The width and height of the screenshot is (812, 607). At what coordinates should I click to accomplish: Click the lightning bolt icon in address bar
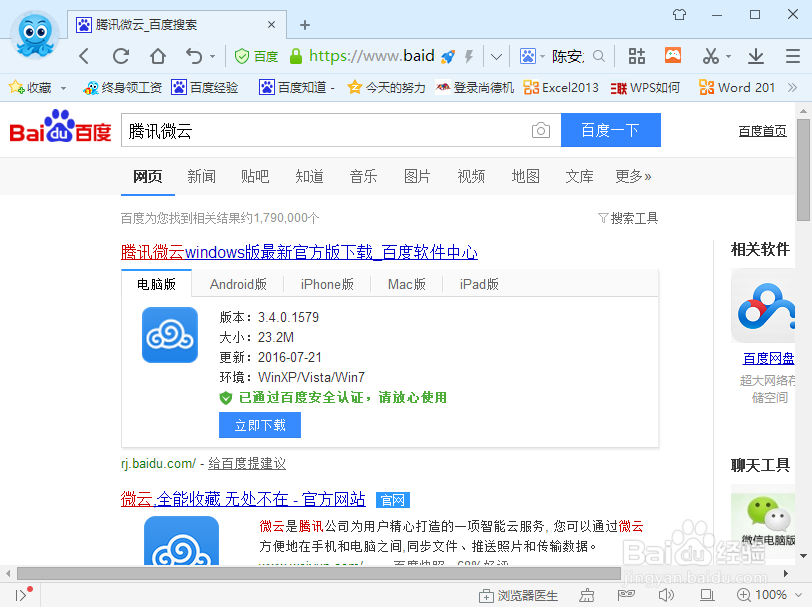469,56
